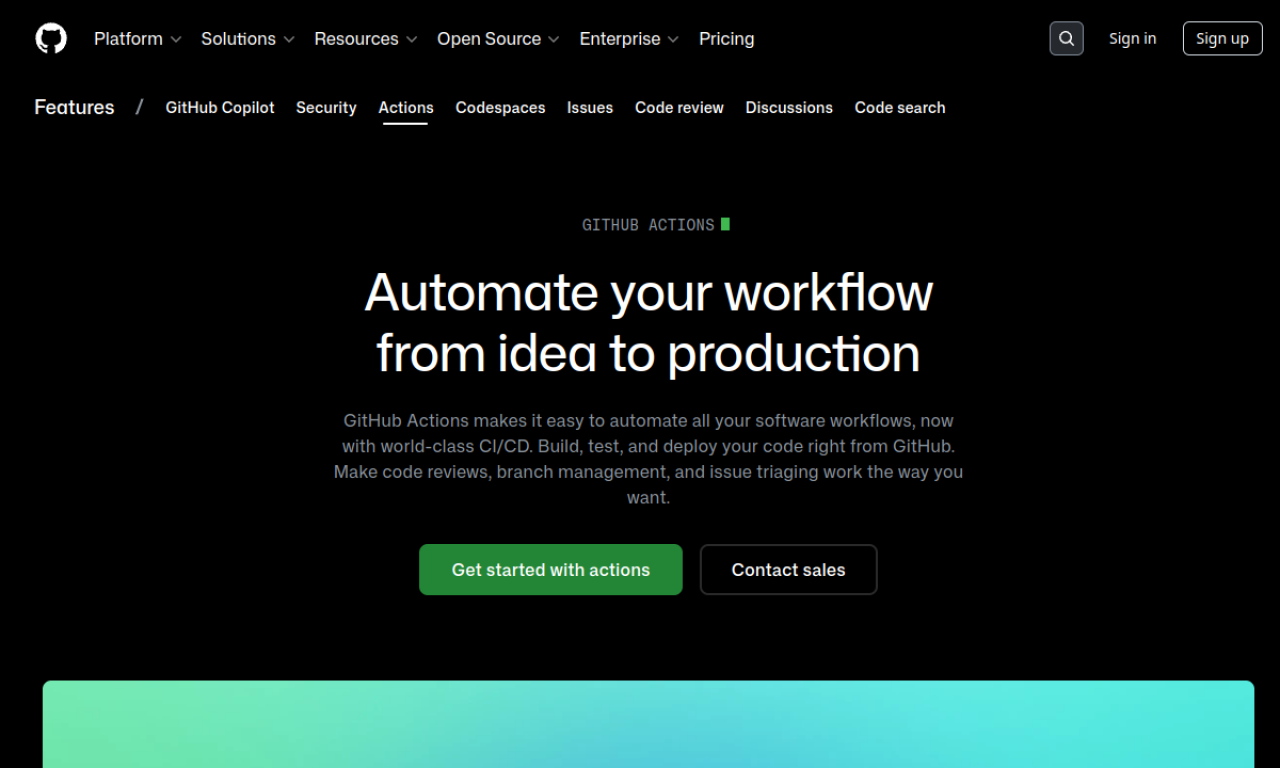Select the Actions tab
This screenshot has width=1280, height=768.
coord(405,107)
